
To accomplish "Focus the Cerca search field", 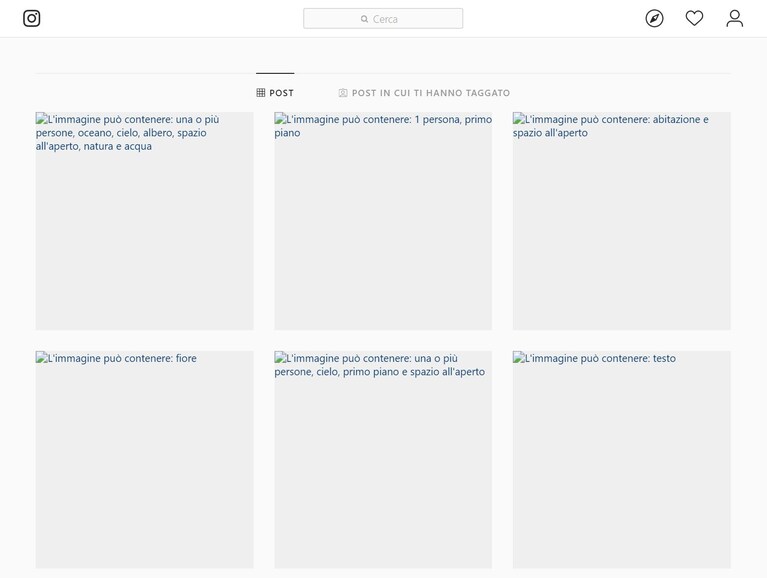I will tap(383, 19).
